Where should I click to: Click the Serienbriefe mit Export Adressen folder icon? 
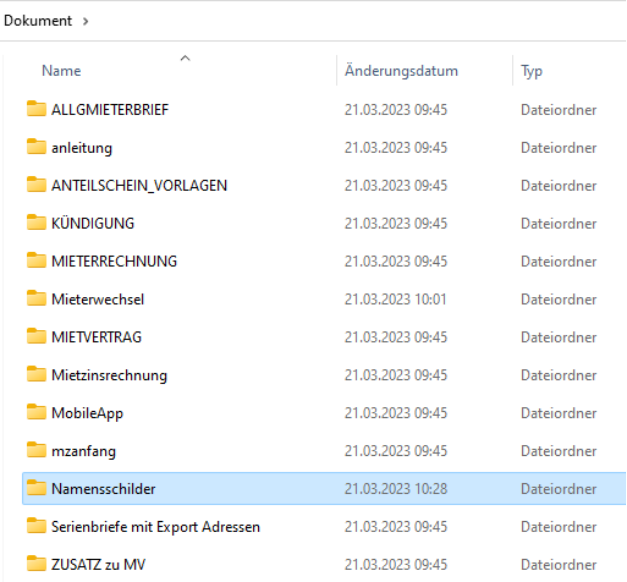coord(36,526)
